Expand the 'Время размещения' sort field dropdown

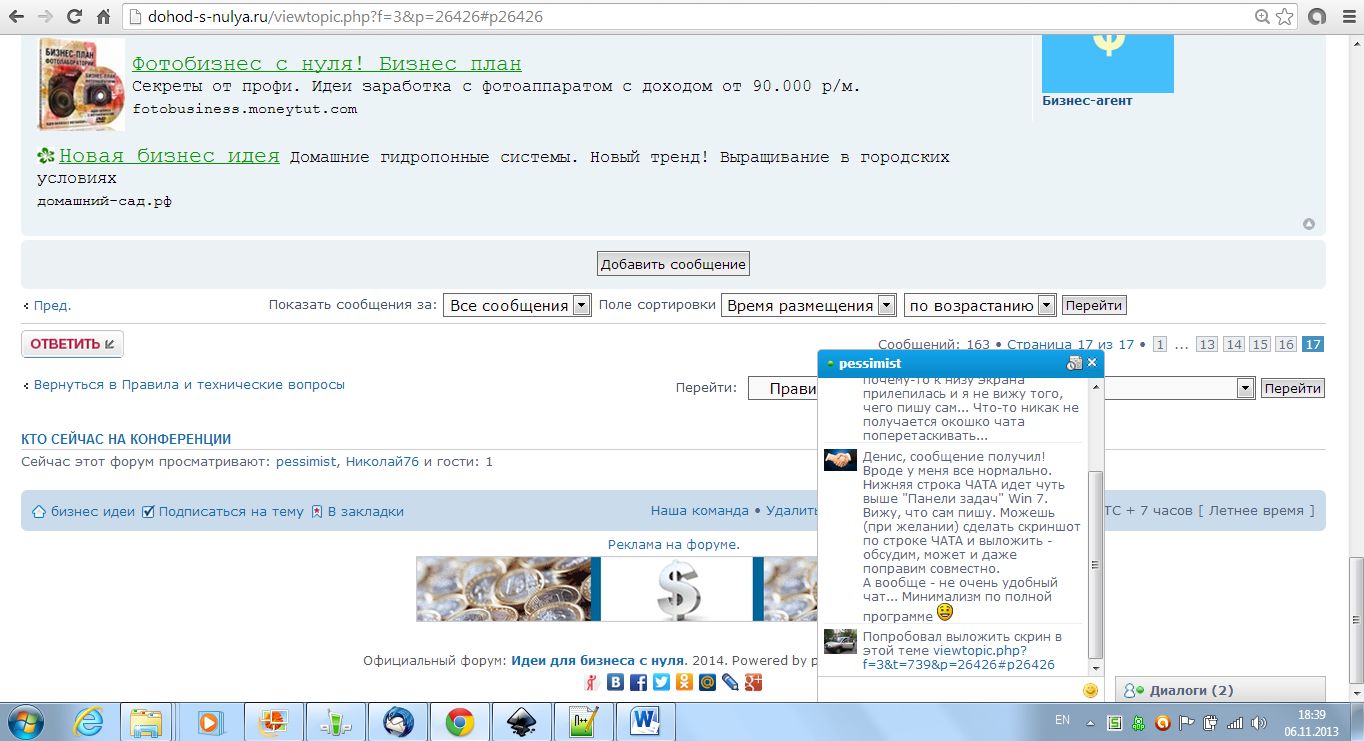point(797,306)
